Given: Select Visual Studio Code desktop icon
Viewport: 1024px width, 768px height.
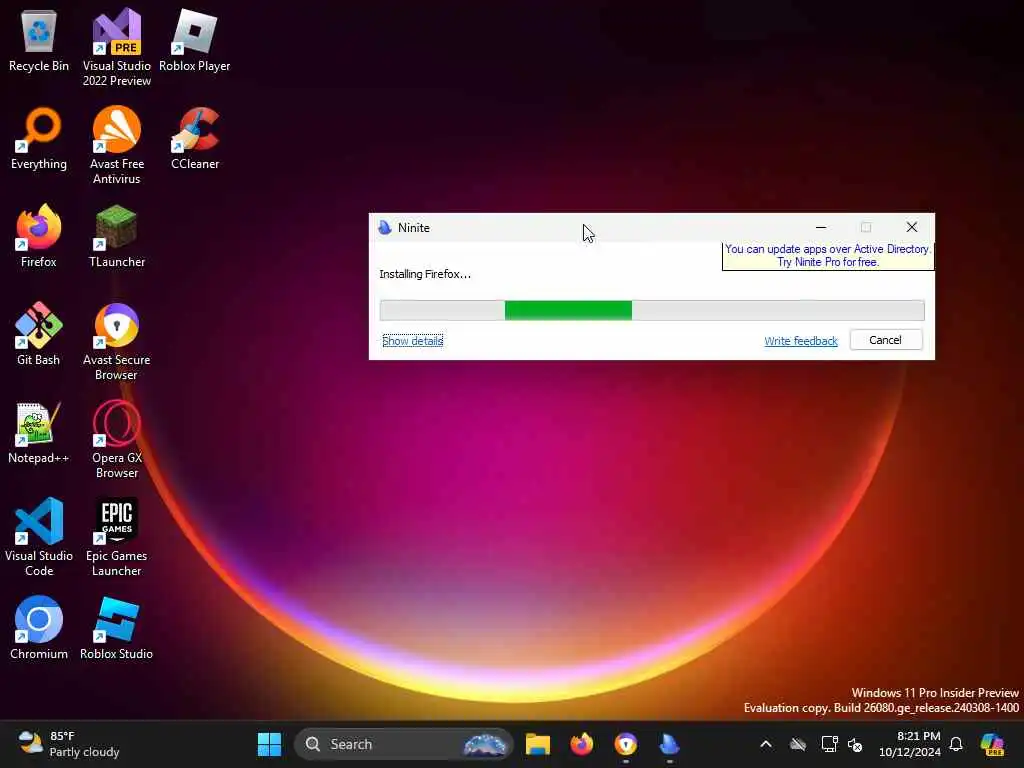Looking at the screenshot, I should (39, 537).
